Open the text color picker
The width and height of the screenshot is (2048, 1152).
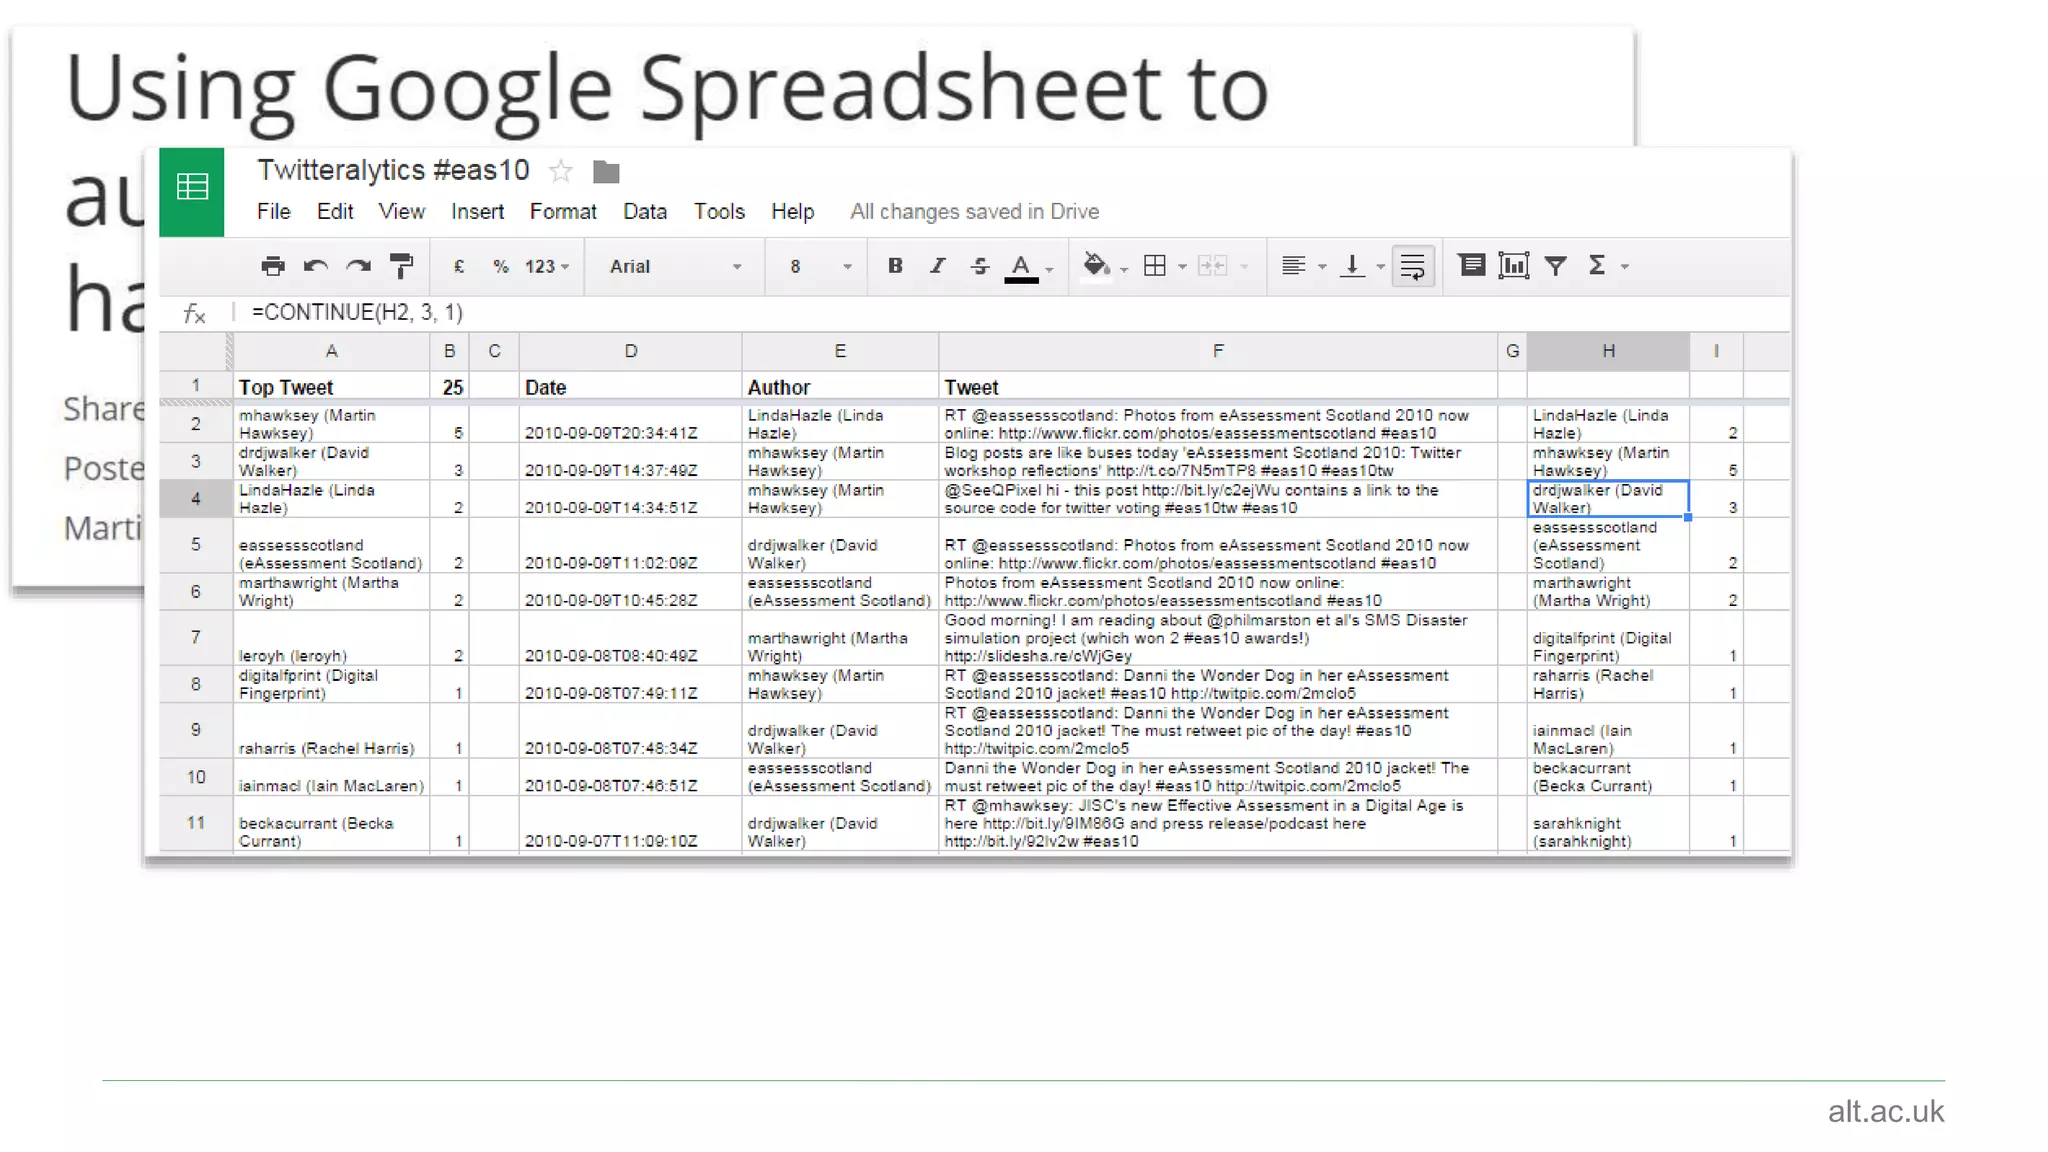[1022, 266]
